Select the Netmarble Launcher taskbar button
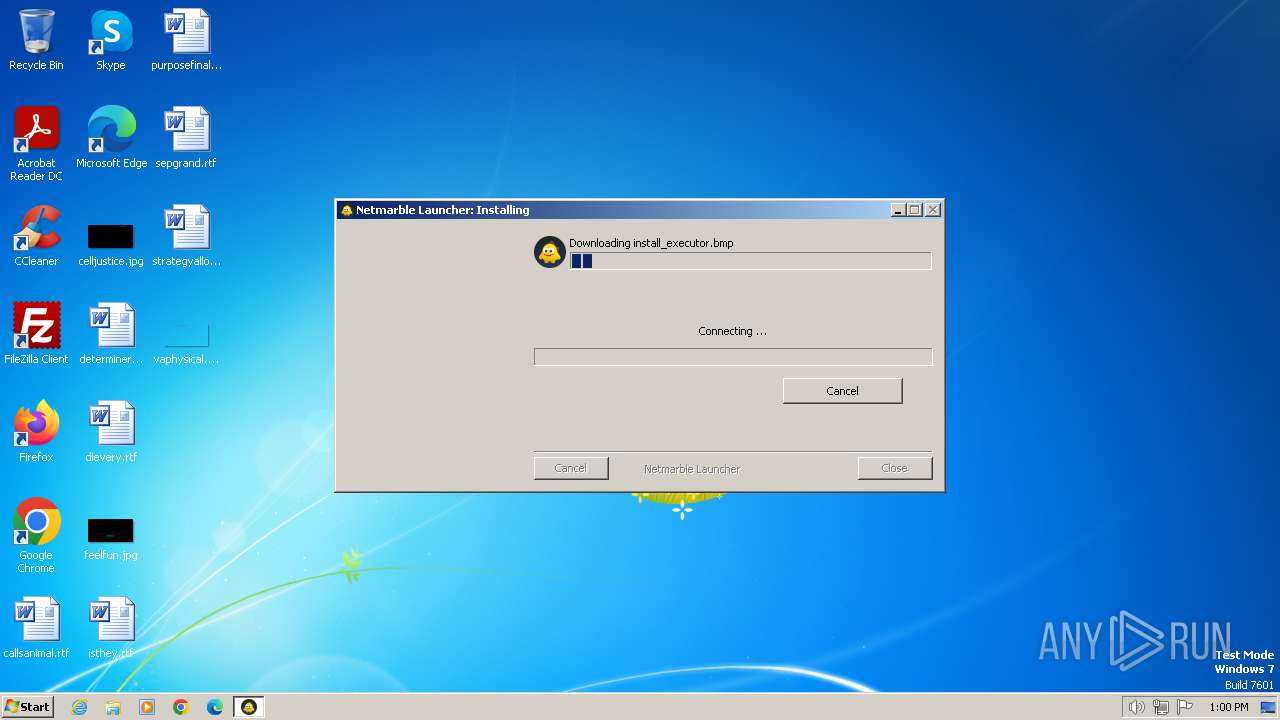The height and width of the screenshot is (720, 1280). [249, 707]
